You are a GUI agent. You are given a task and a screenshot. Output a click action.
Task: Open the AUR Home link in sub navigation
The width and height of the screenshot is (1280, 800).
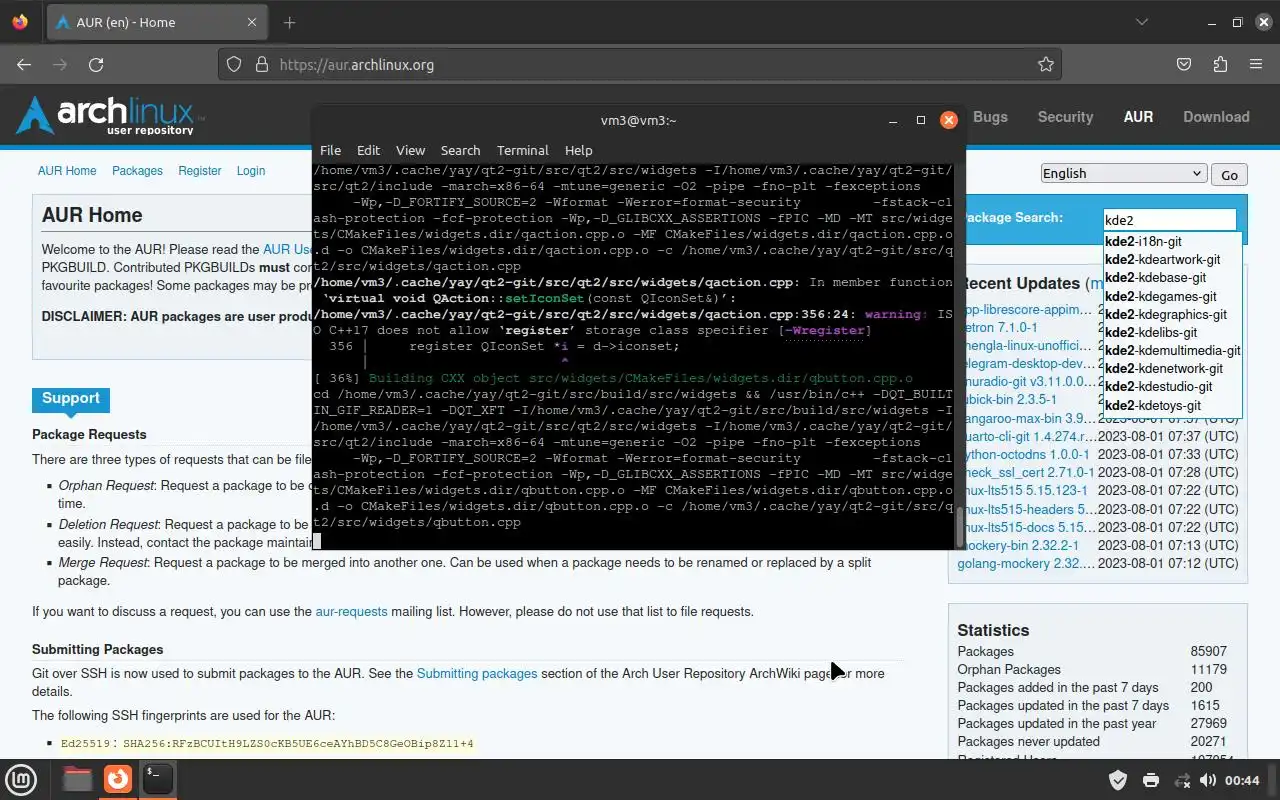67,171
